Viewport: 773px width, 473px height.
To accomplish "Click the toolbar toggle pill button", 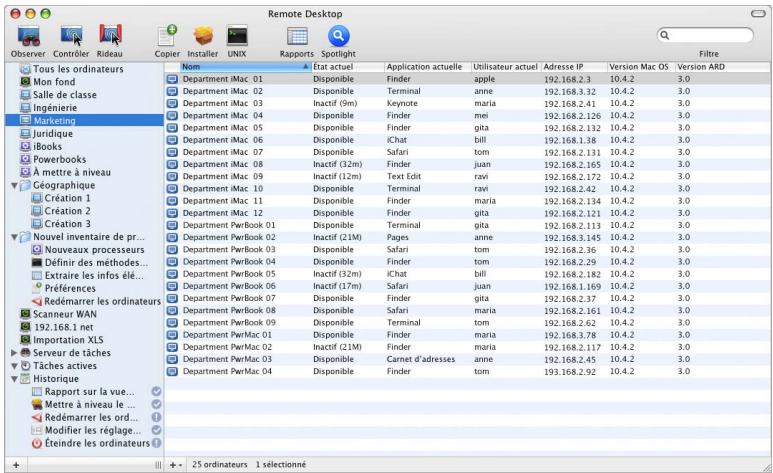I will 758,14.
